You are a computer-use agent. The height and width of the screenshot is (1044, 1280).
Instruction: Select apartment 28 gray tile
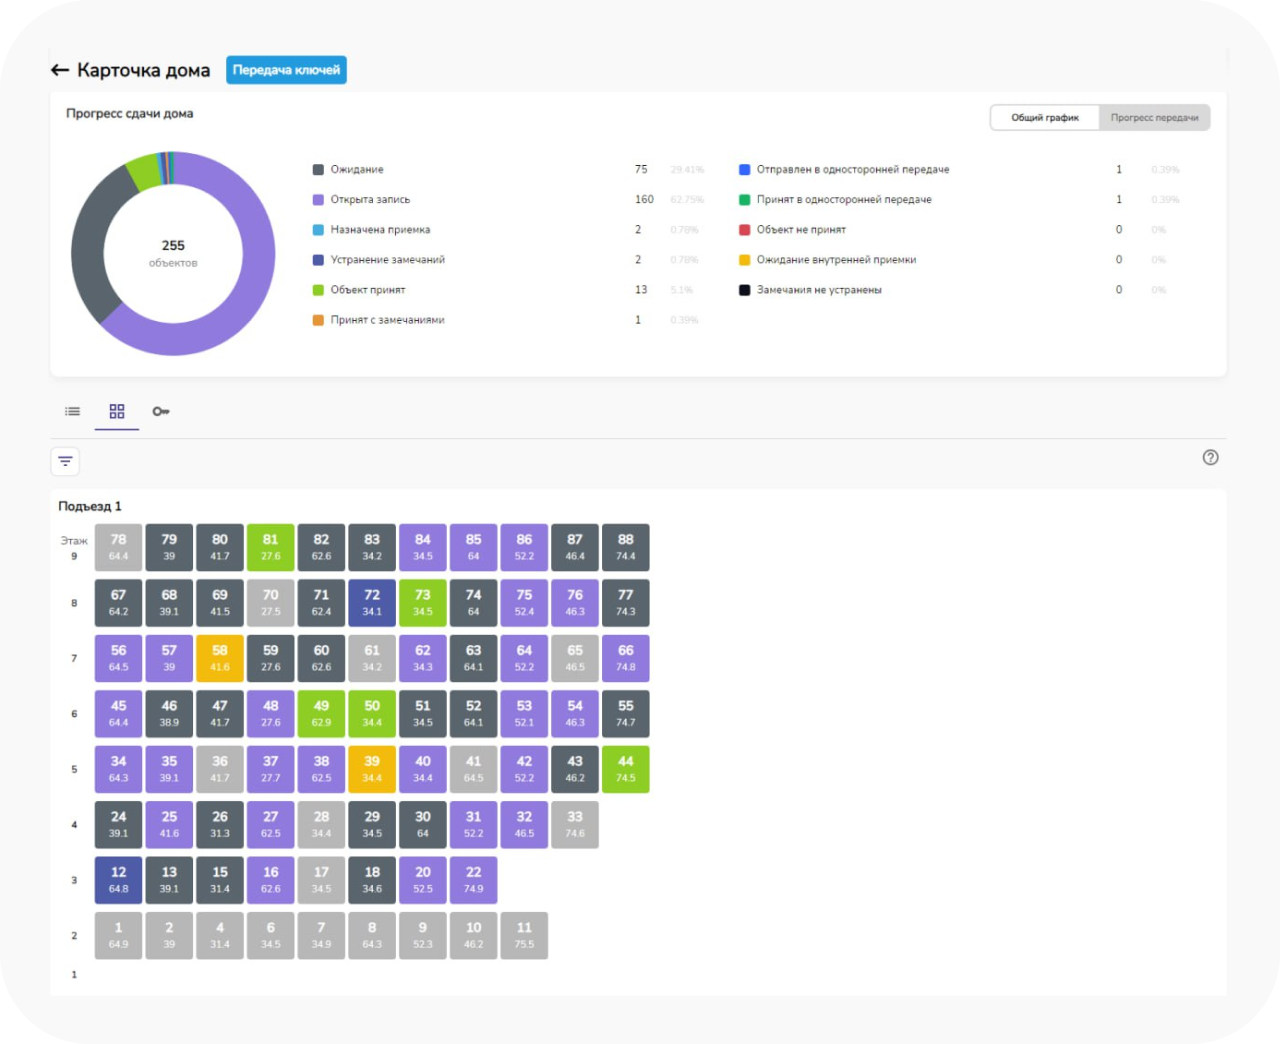pos(321,825)
